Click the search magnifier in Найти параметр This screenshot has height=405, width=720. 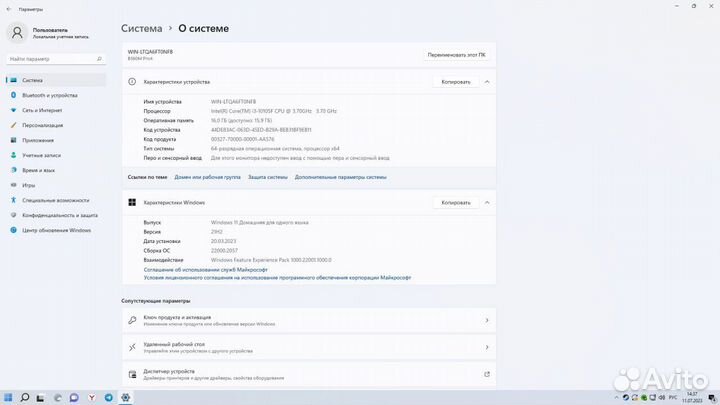[99, 59]
